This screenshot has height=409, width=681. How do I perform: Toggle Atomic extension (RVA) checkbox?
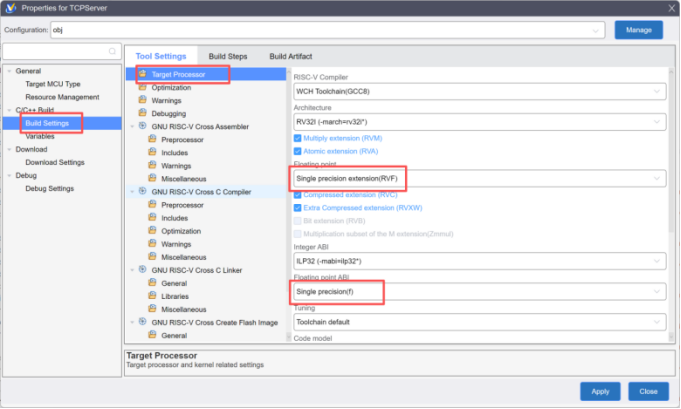298,151
